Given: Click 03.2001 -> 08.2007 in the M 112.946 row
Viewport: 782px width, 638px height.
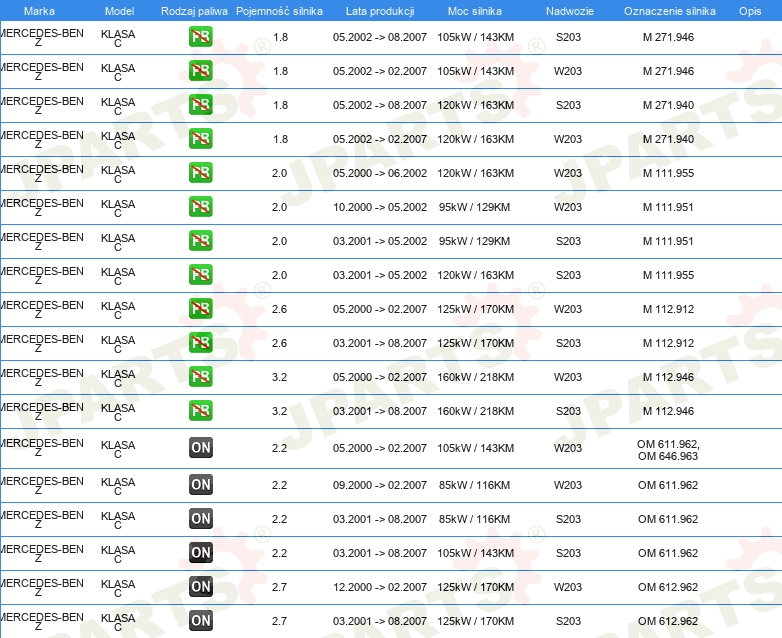Looking at the screenshot, I should tap(380, 411).
